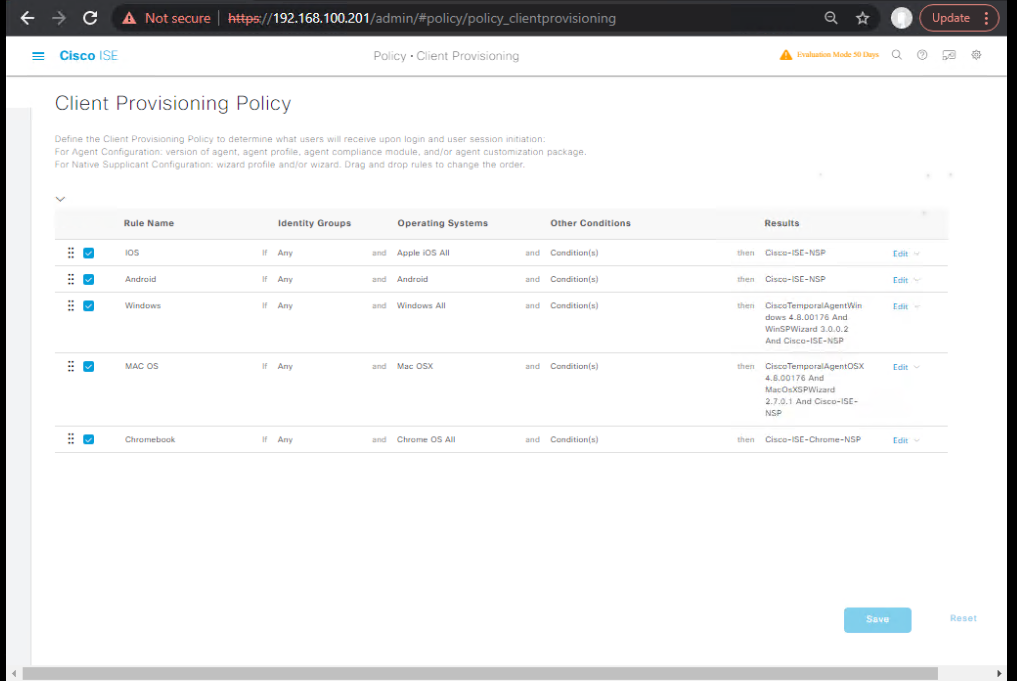Grab the drag handle of the MAC OS rule

coord(71,366)
